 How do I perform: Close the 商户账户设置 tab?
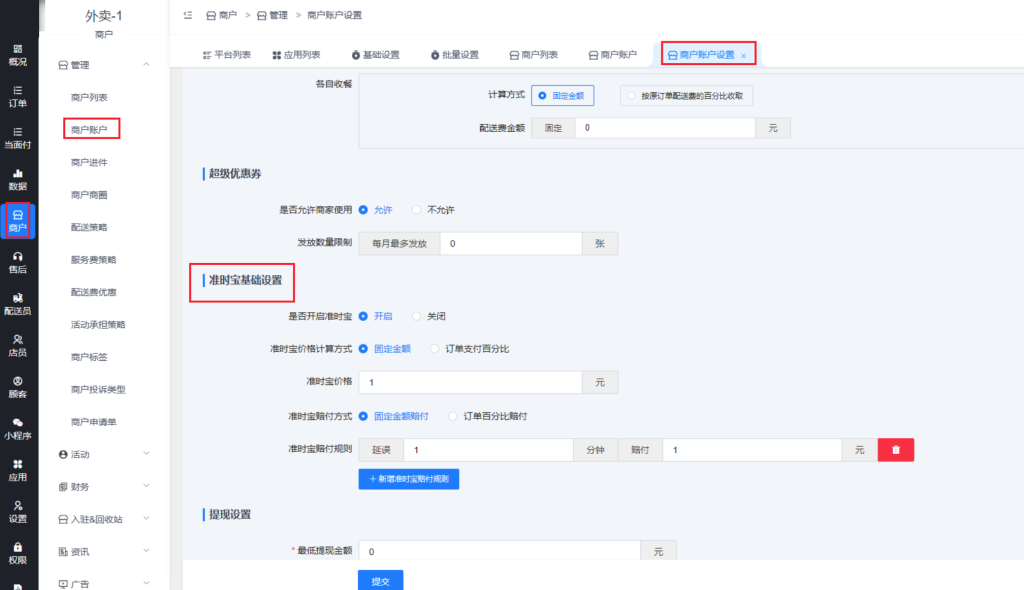coord(743,55)
